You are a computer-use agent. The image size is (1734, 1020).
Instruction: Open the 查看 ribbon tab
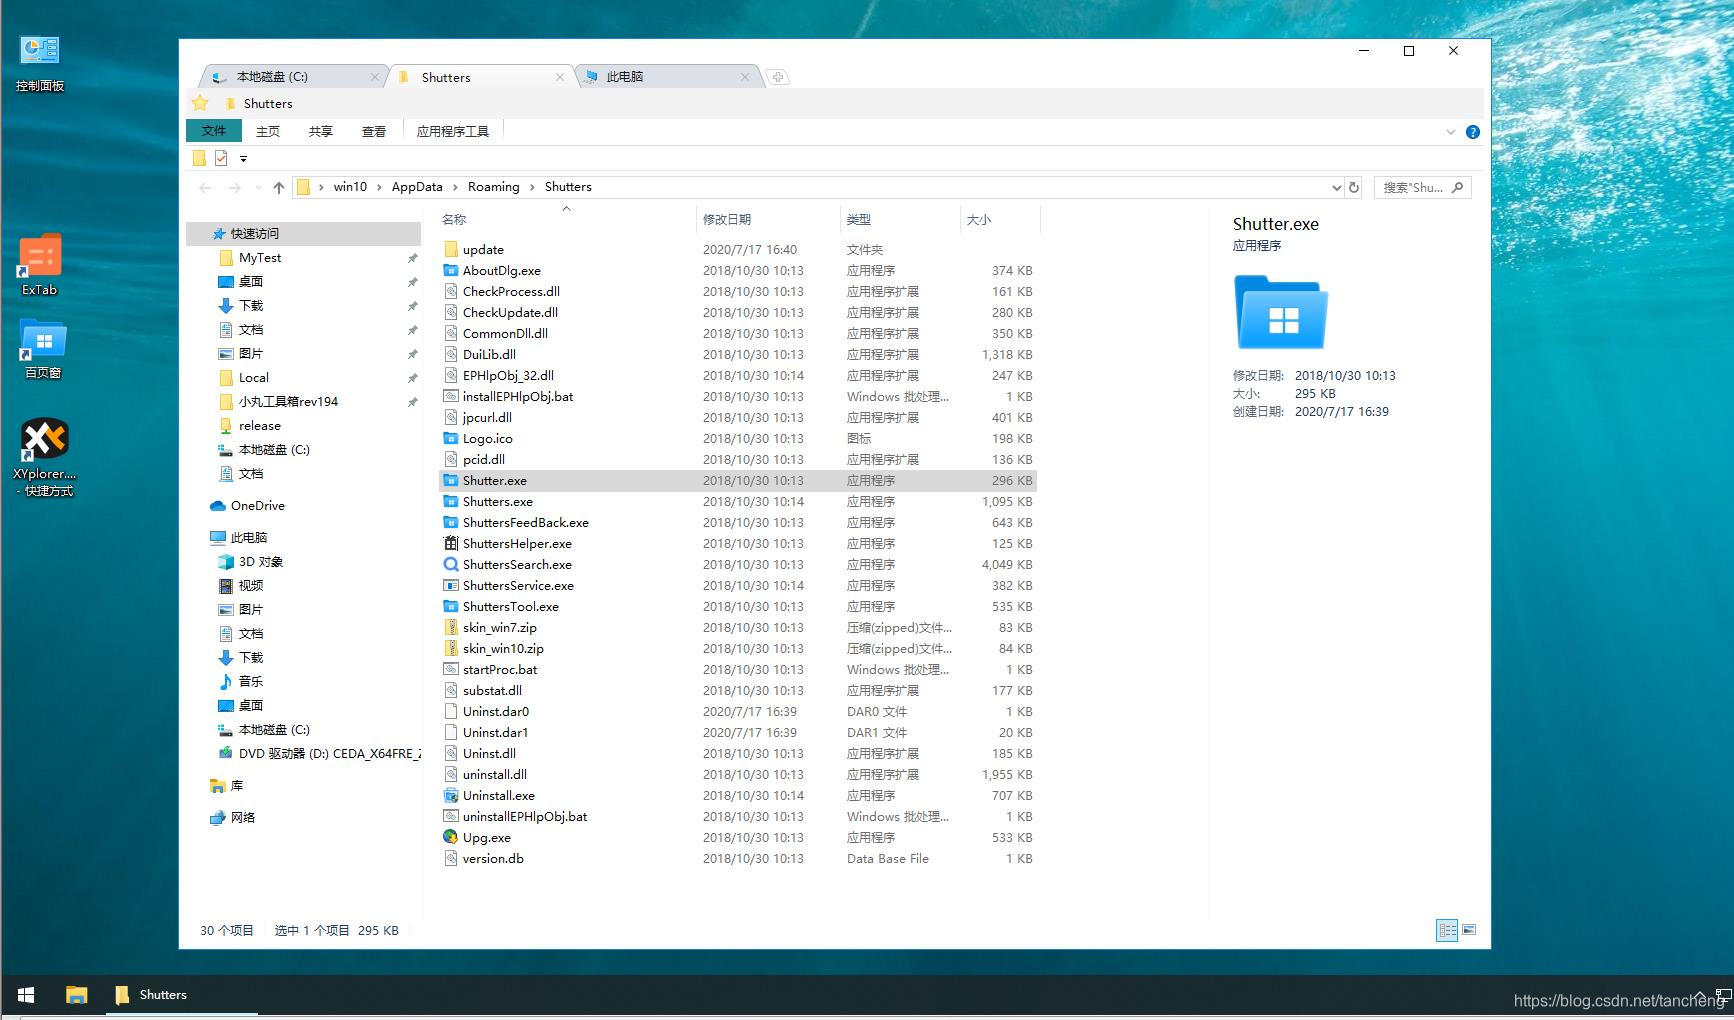tap(374, 130)
